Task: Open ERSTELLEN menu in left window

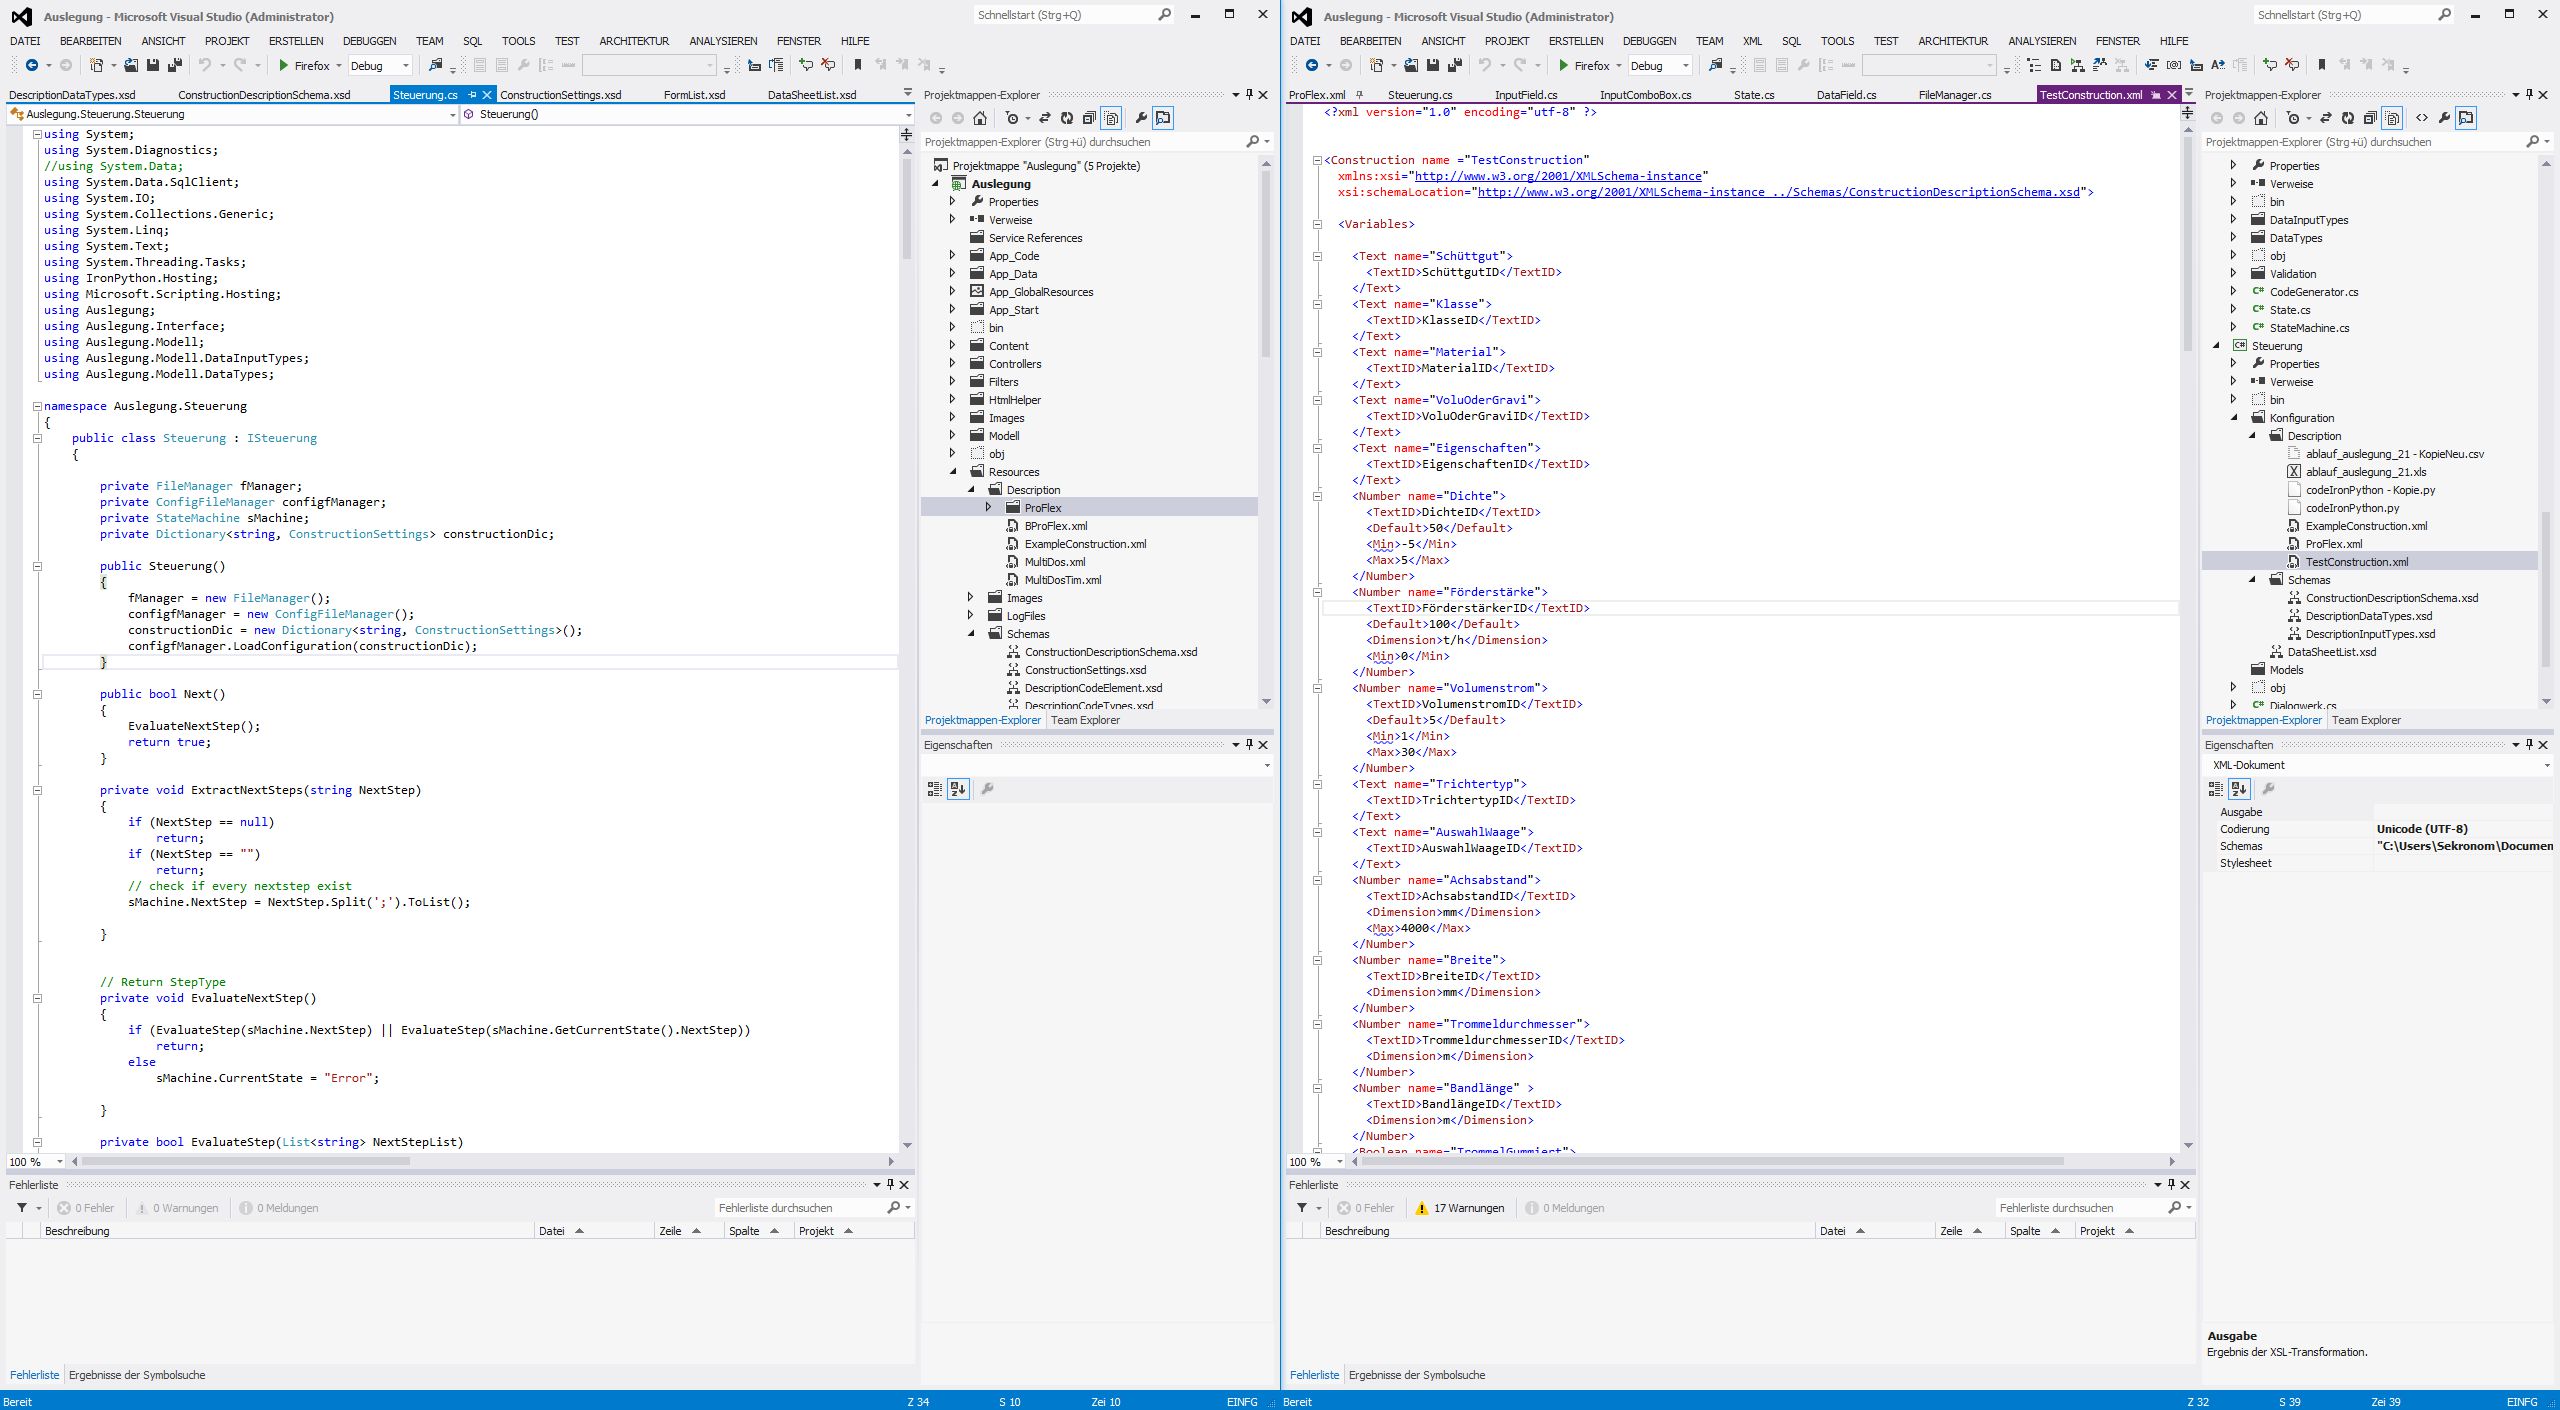Action: pos(296,41)
